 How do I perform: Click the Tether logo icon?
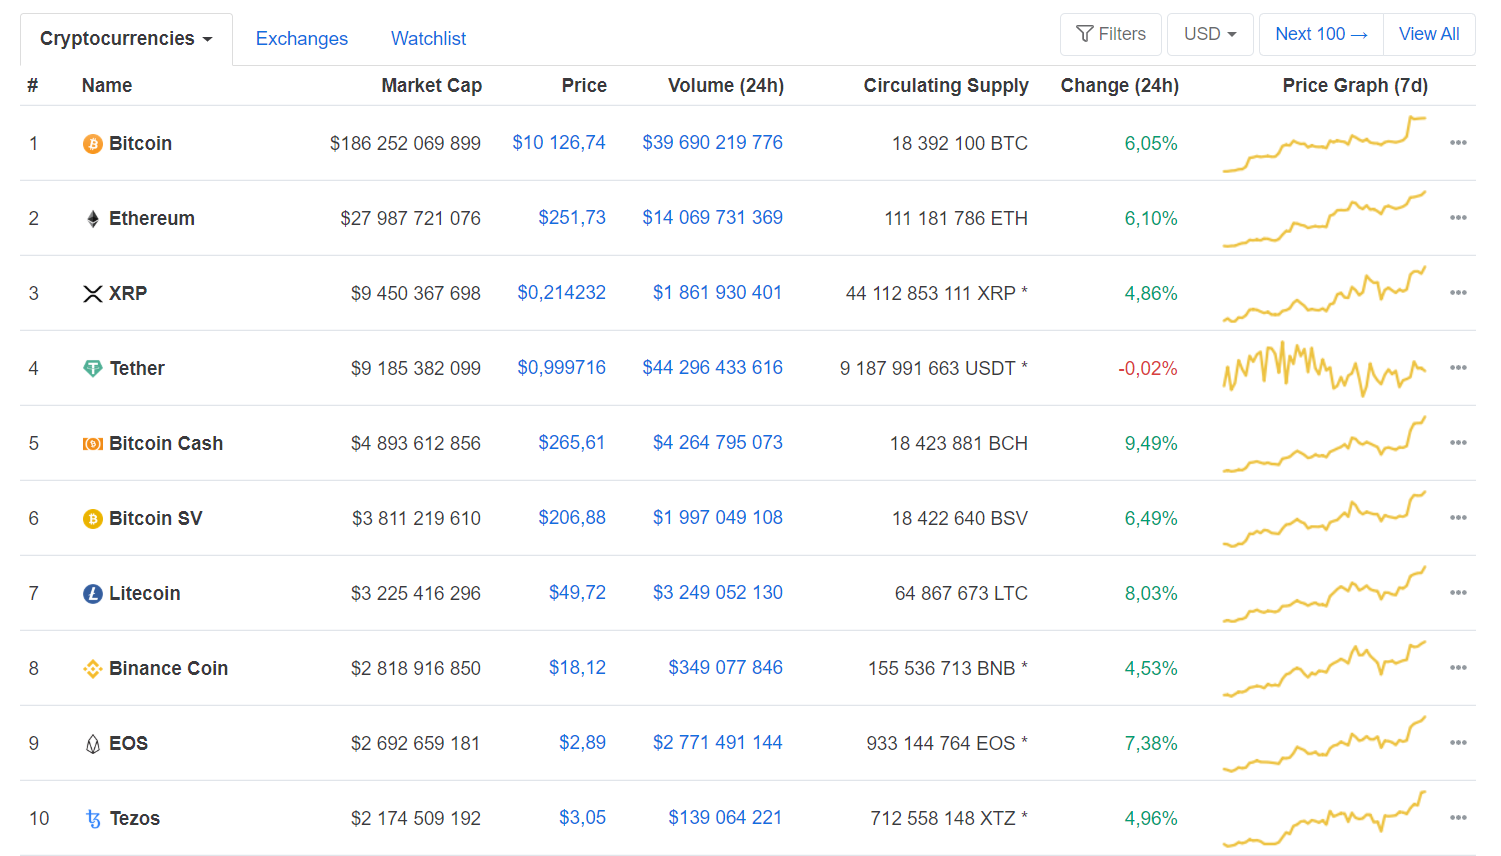92,369
